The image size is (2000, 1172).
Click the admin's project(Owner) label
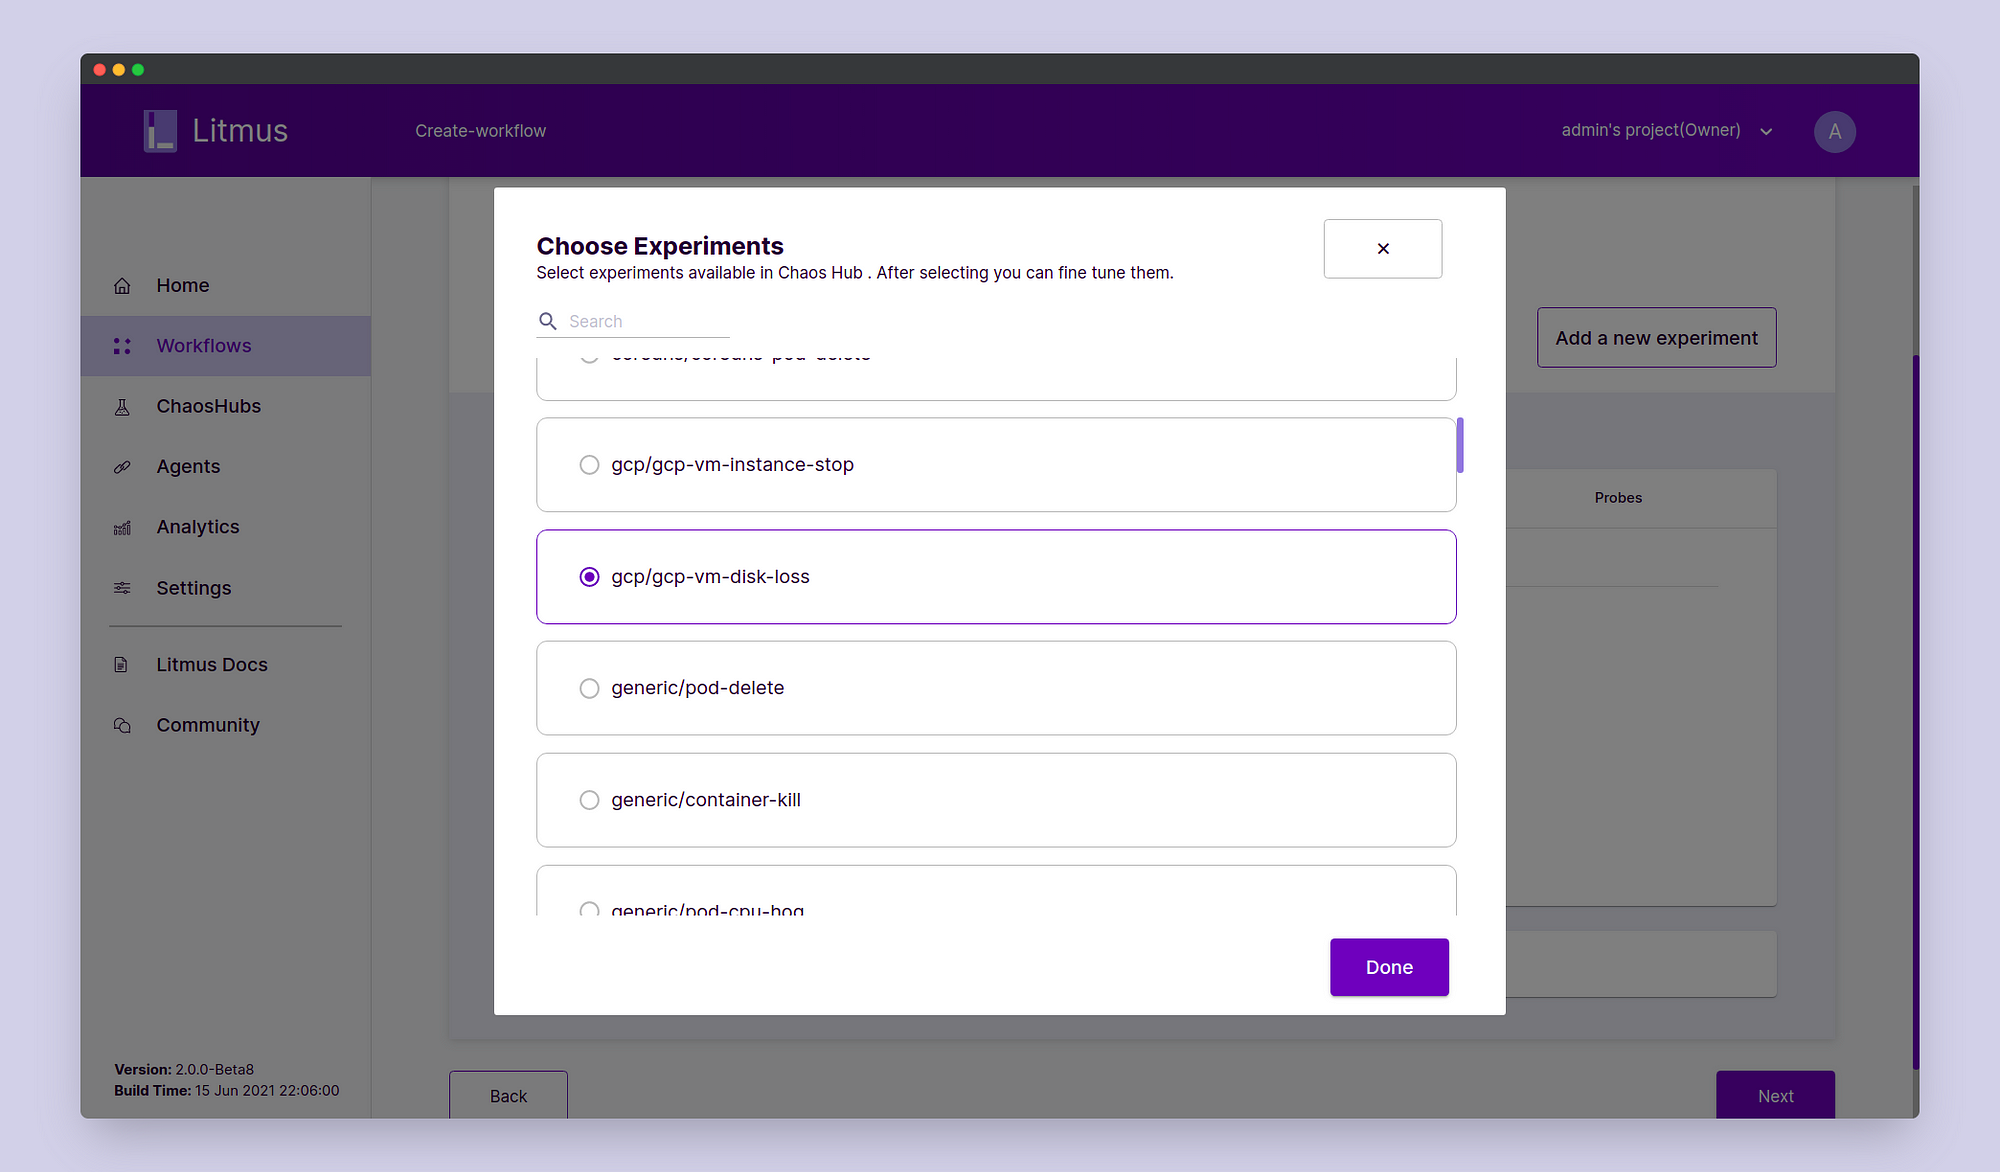1651,130
